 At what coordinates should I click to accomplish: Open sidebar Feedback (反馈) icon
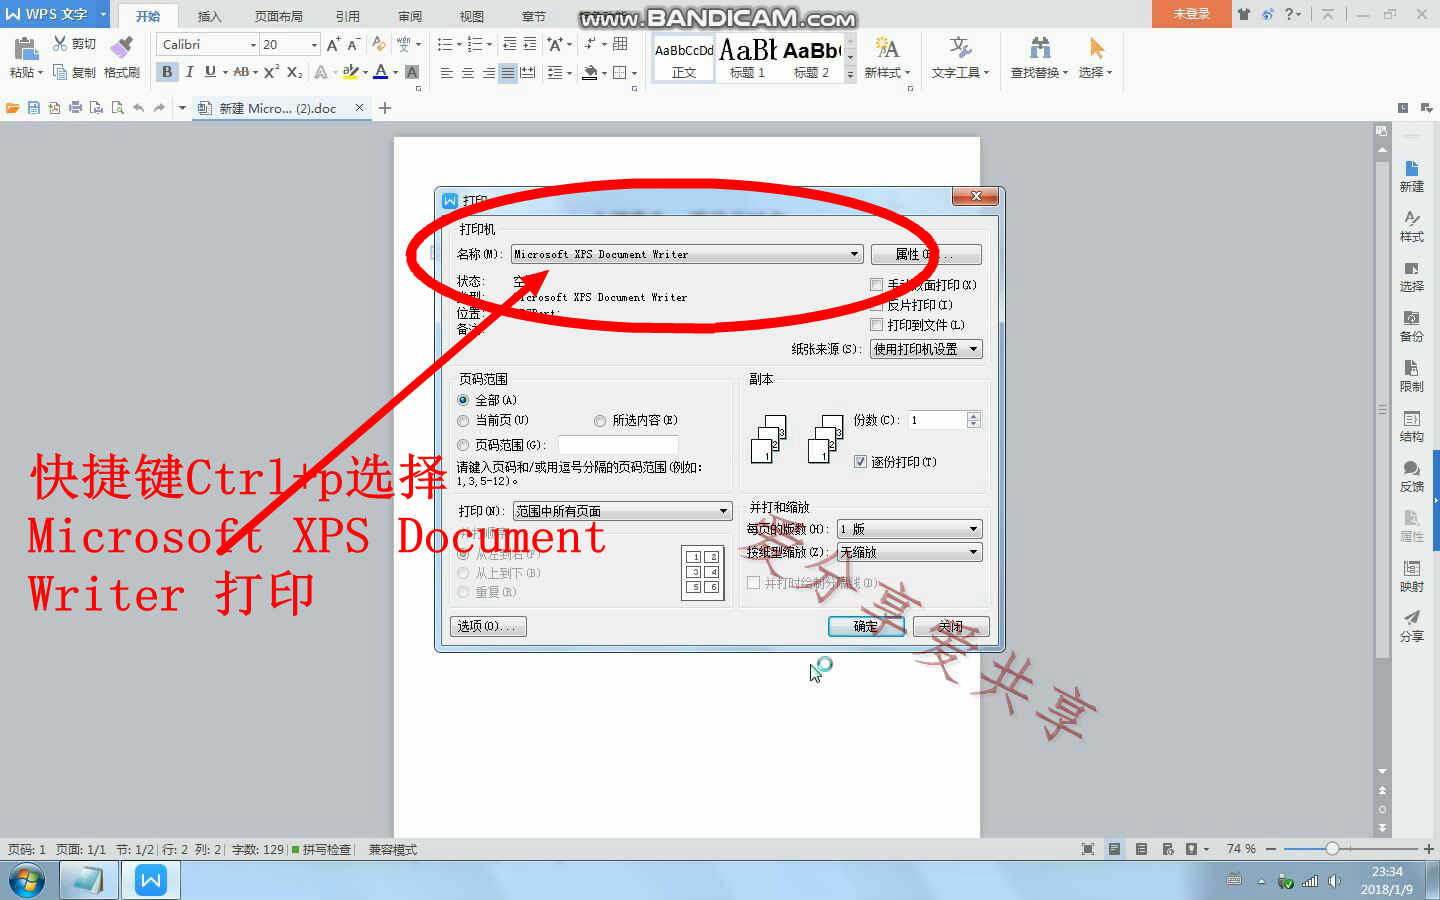[x=1411, y=476]
